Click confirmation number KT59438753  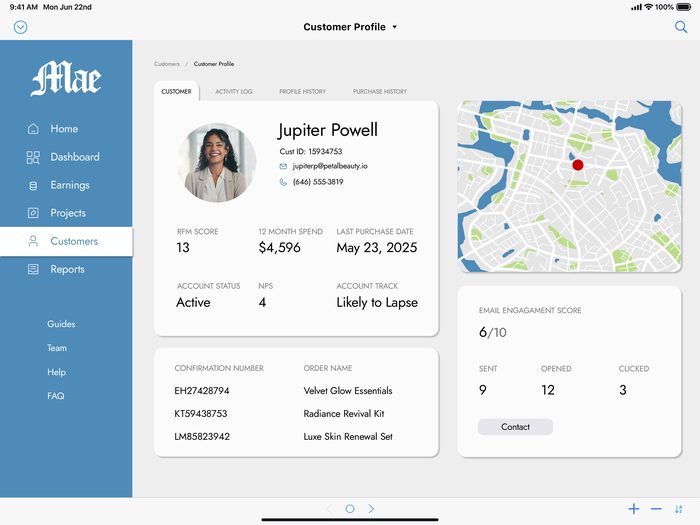point(201,413)
